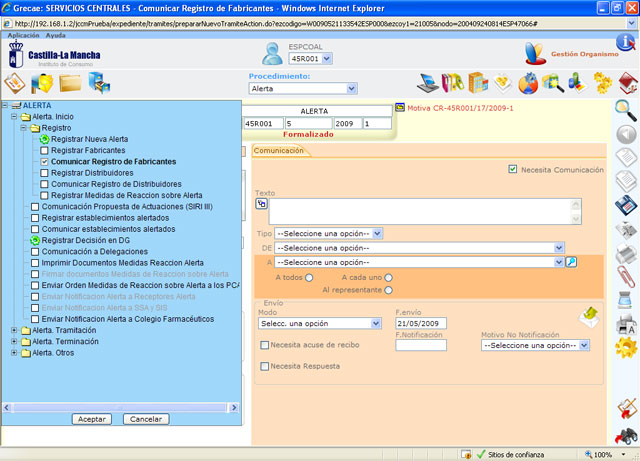Expand the Alerta. Terminación folder
The image size is (640, 461).
click(x=14, y=341)
